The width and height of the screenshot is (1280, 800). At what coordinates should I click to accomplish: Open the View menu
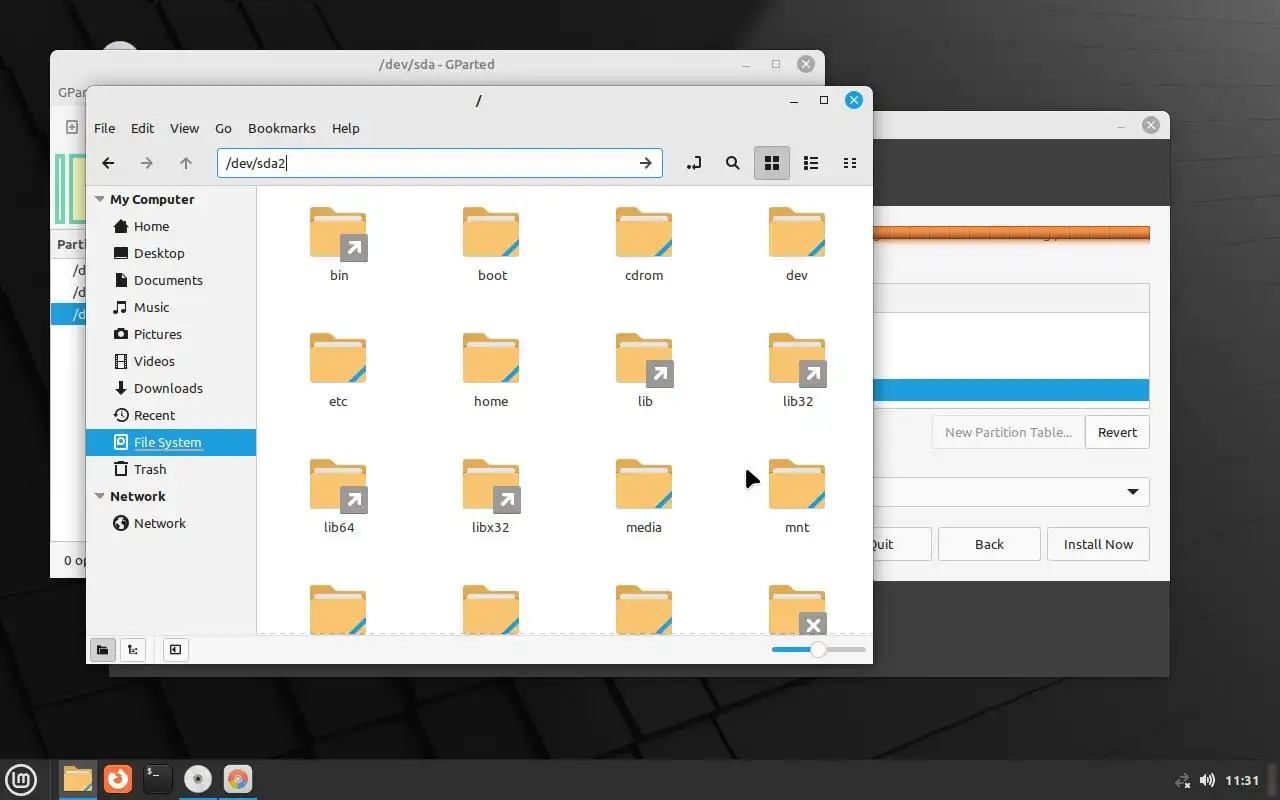[184, 128]
